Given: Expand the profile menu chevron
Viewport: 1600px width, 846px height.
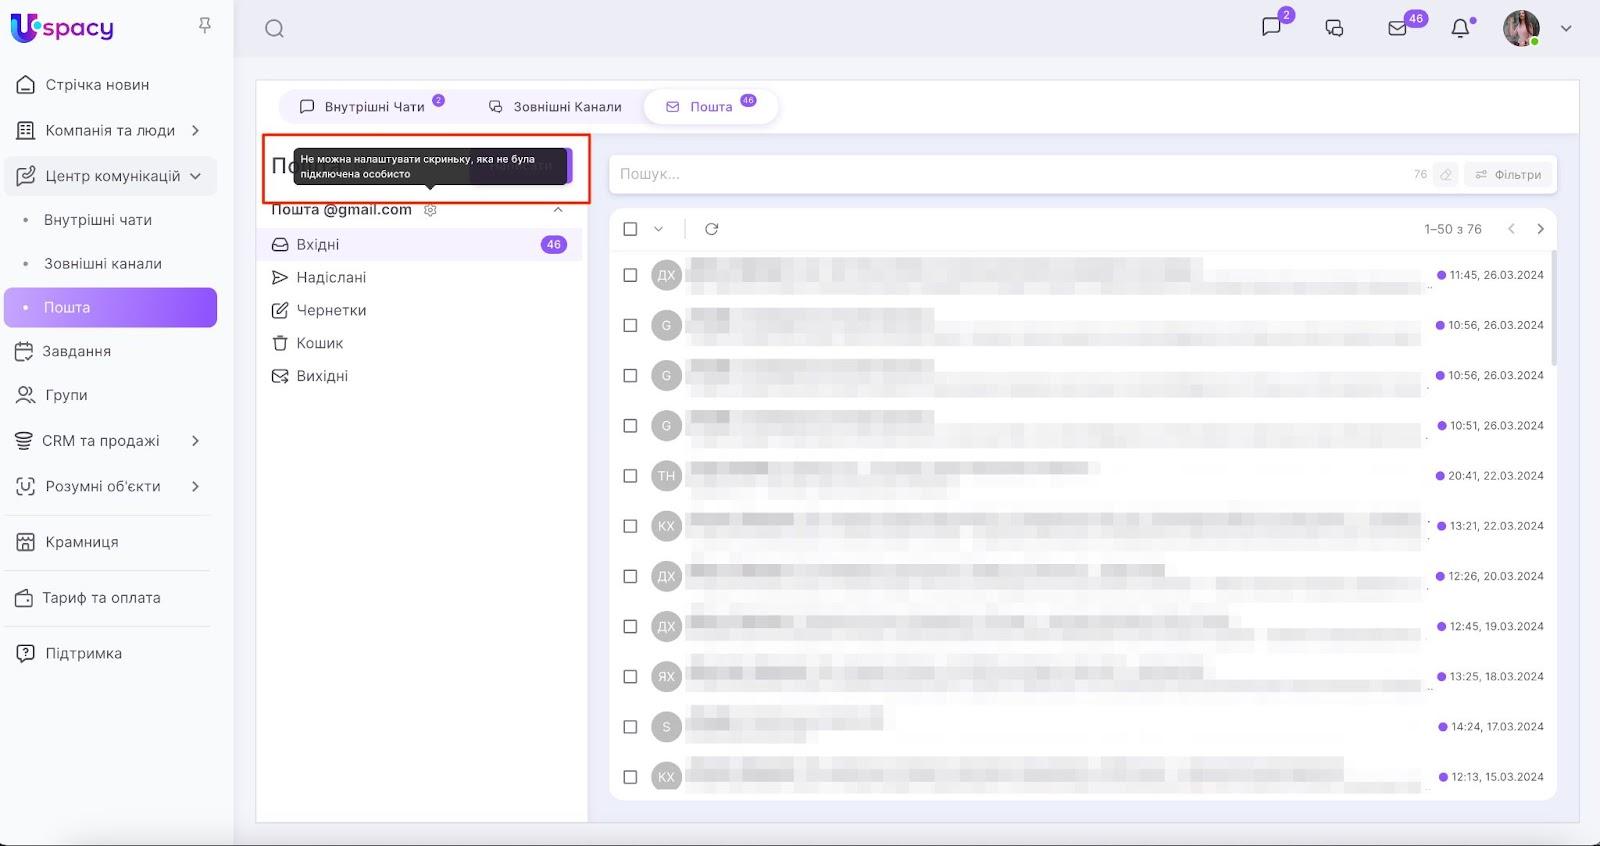Looking at the screenshot, I should coord(1566,28).
